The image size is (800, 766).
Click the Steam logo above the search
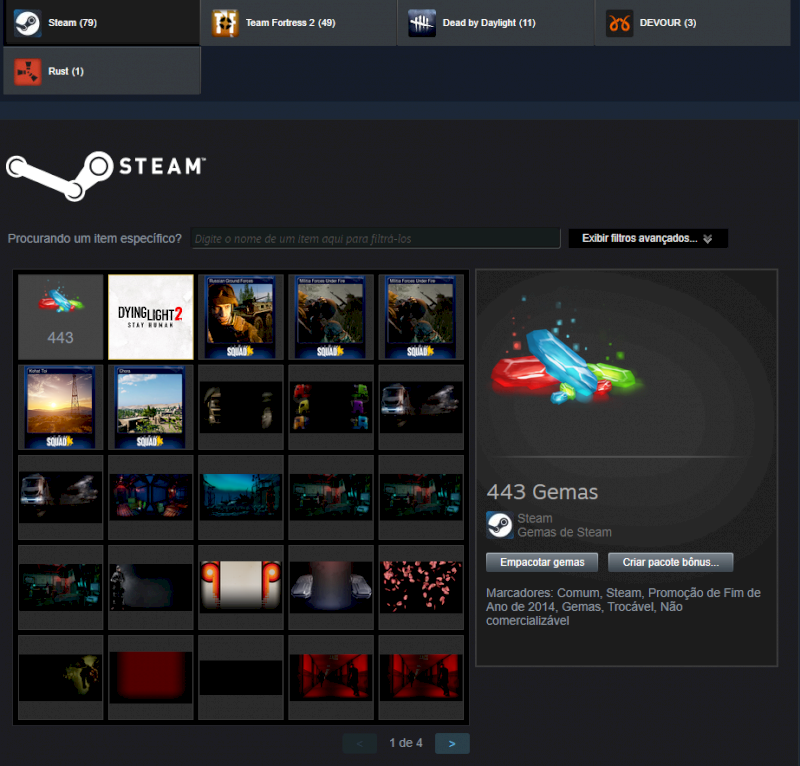coord(106,171)
